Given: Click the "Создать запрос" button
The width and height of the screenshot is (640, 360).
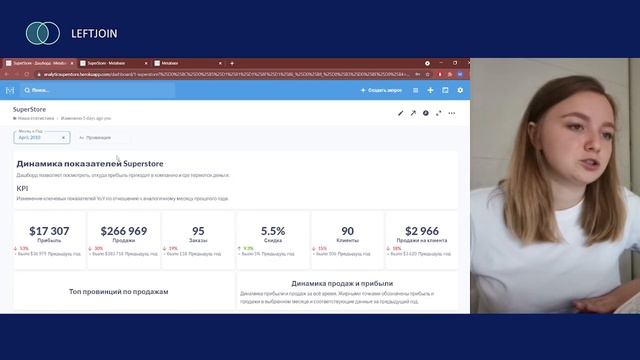Looking at the screenshot, I should [x=381, y=90].
